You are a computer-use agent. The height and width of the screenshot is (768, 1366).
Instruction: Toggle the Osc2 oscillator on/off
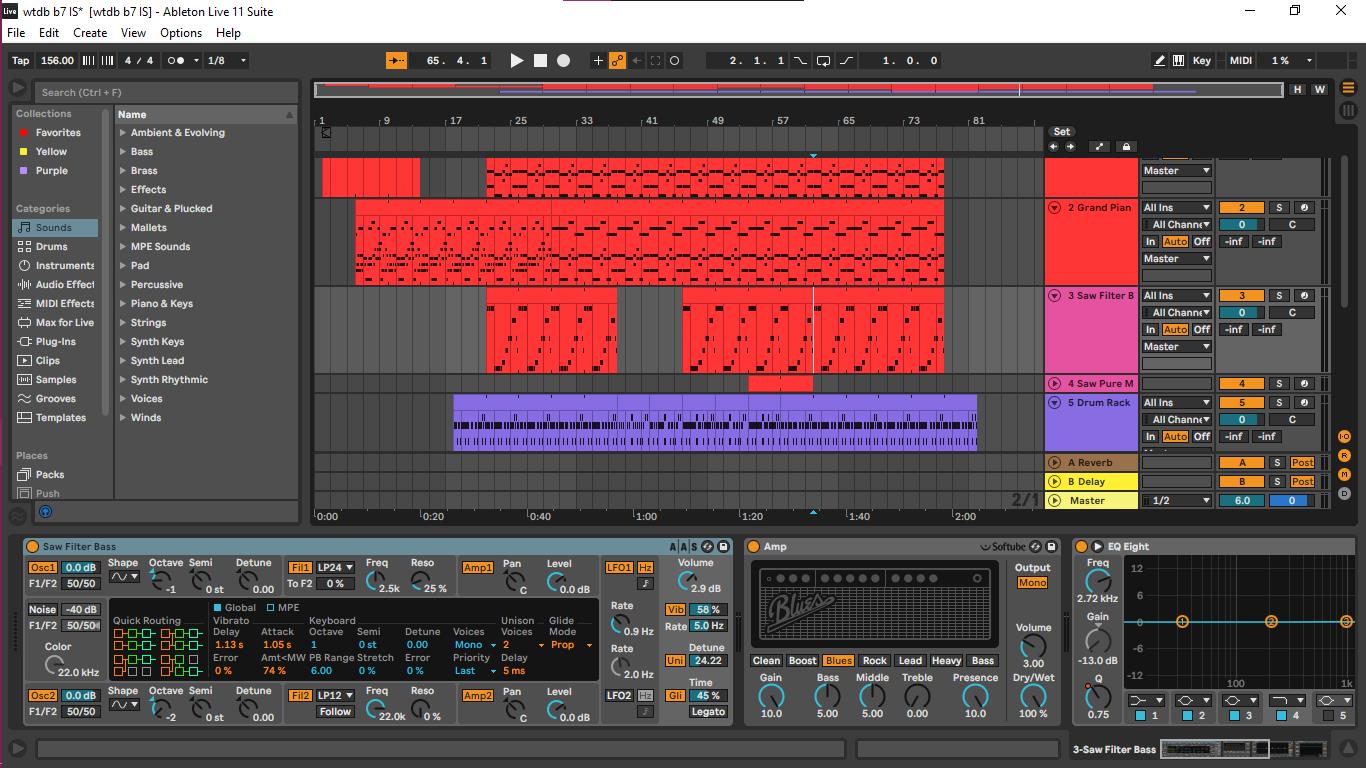point(42,696)
